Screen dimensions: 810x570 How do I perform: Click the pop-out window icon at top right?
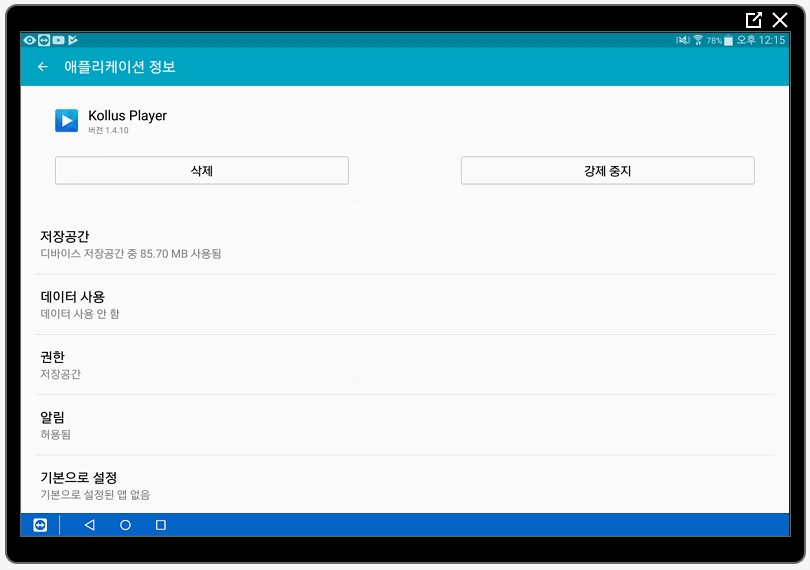pyautogui.click(x=754, y=20)
